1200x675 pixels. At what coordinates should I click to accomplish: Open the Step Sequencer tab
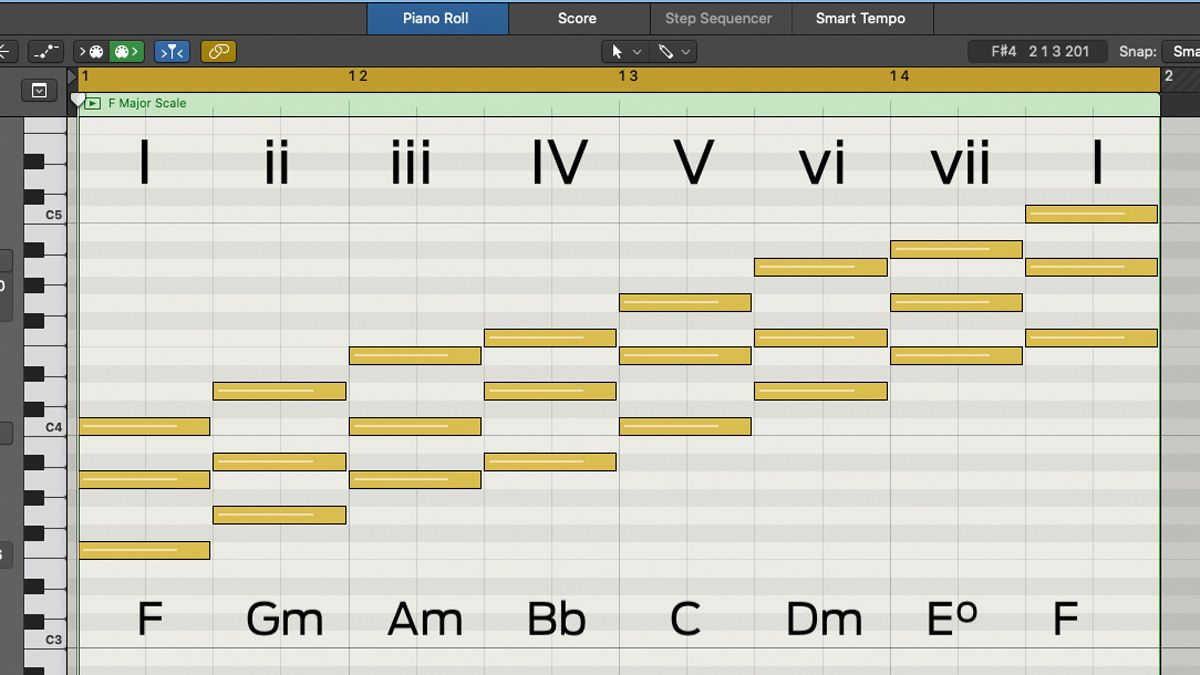coord(719,18)
